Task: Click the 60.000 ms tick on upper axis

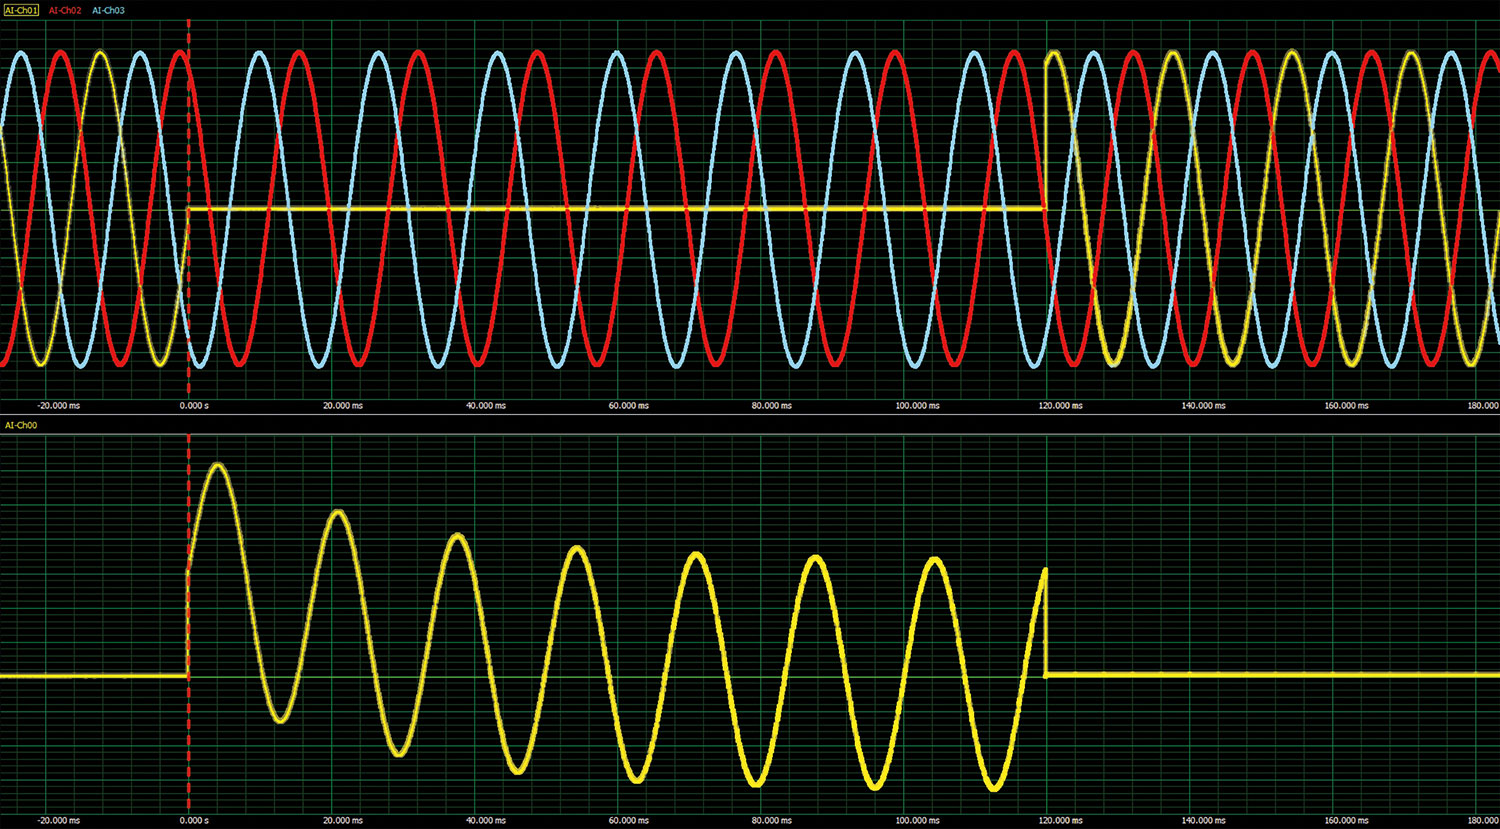Action: [x=628, y=406]
